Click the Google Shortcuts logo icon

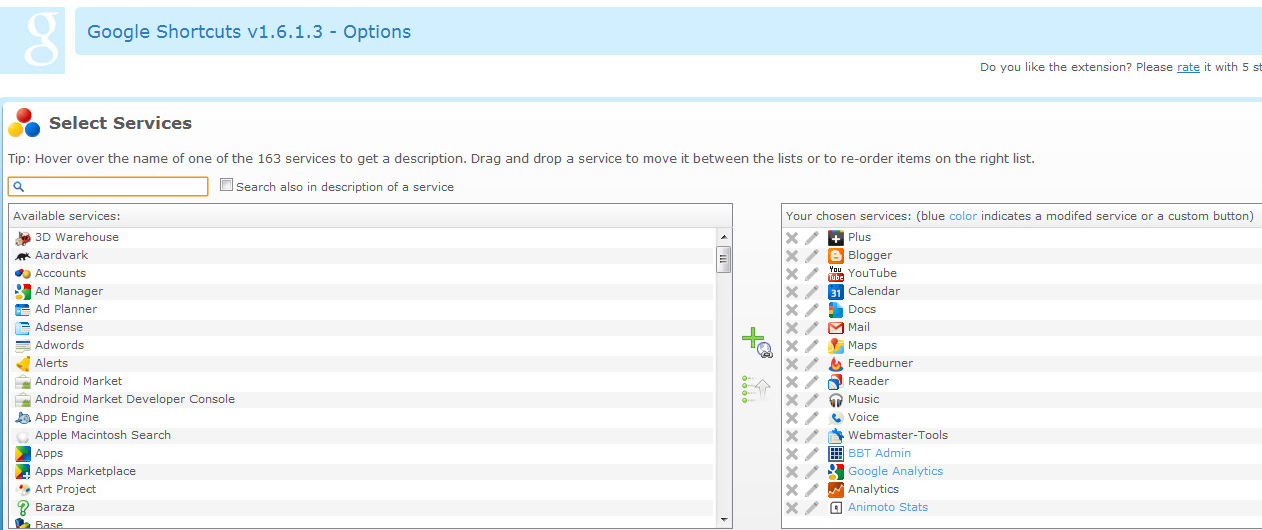pos(33,40)
